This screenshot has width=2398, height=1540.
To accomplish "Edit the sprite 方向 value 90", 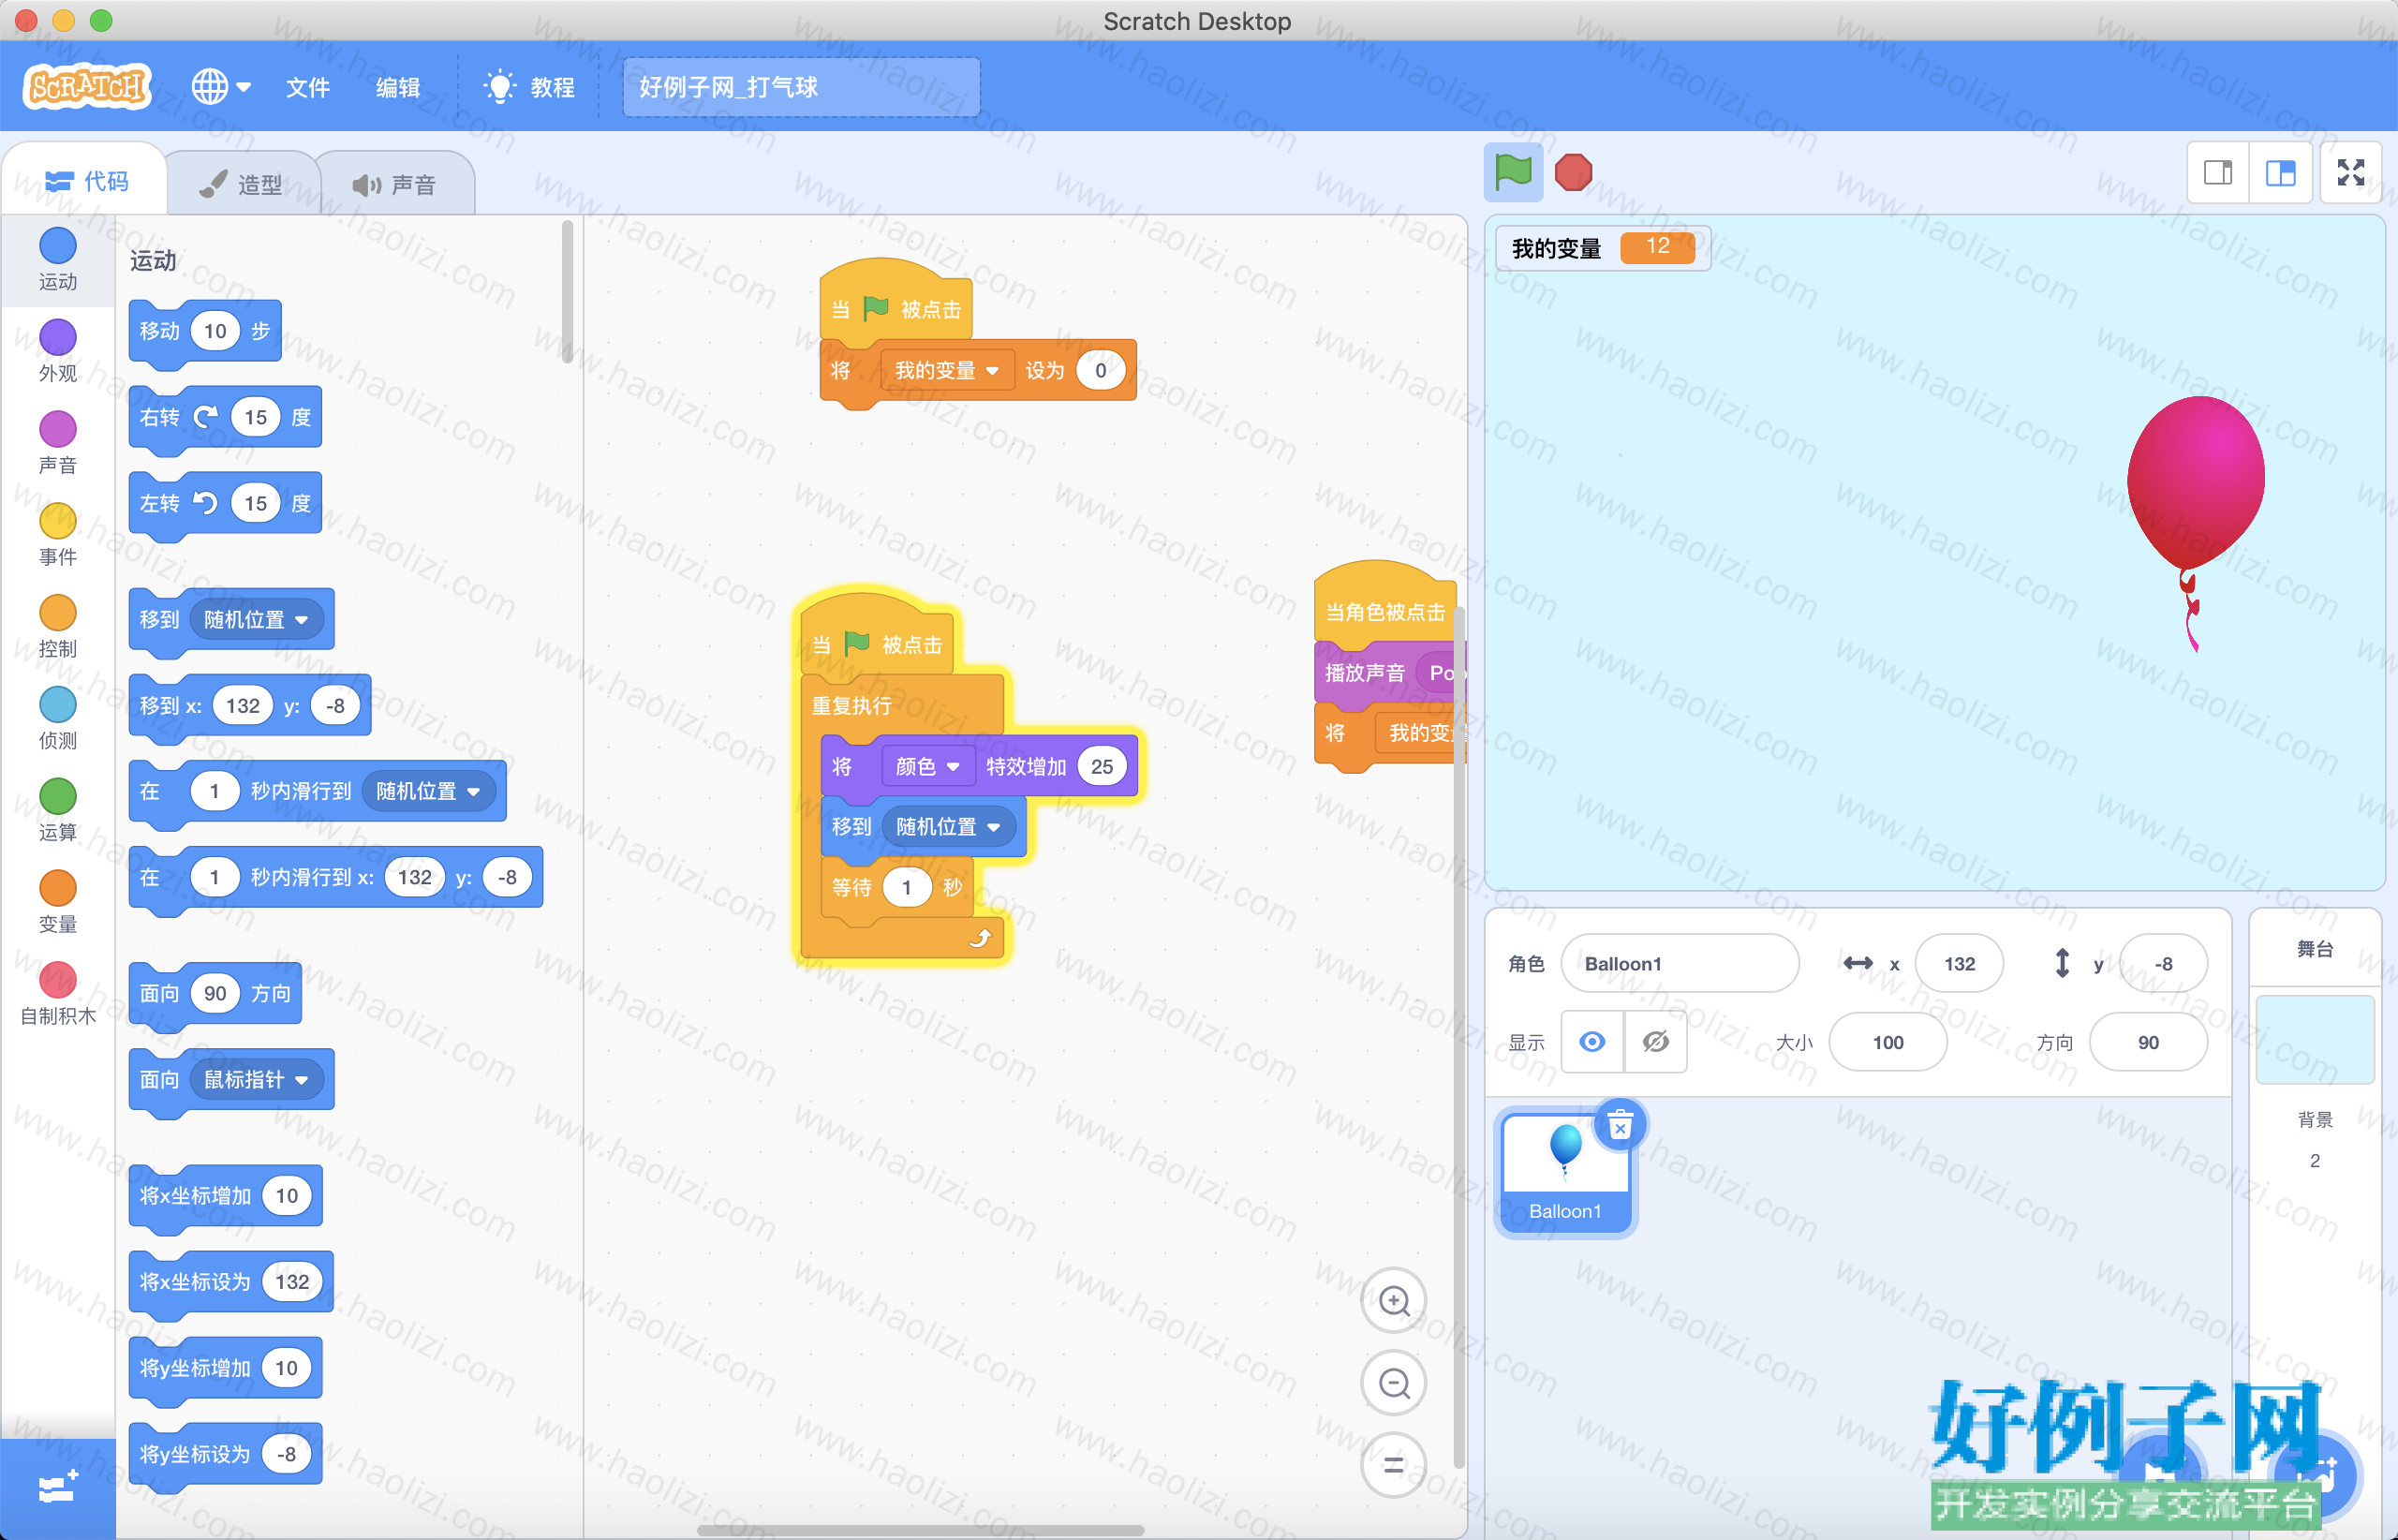I will click(2147, 1042).
